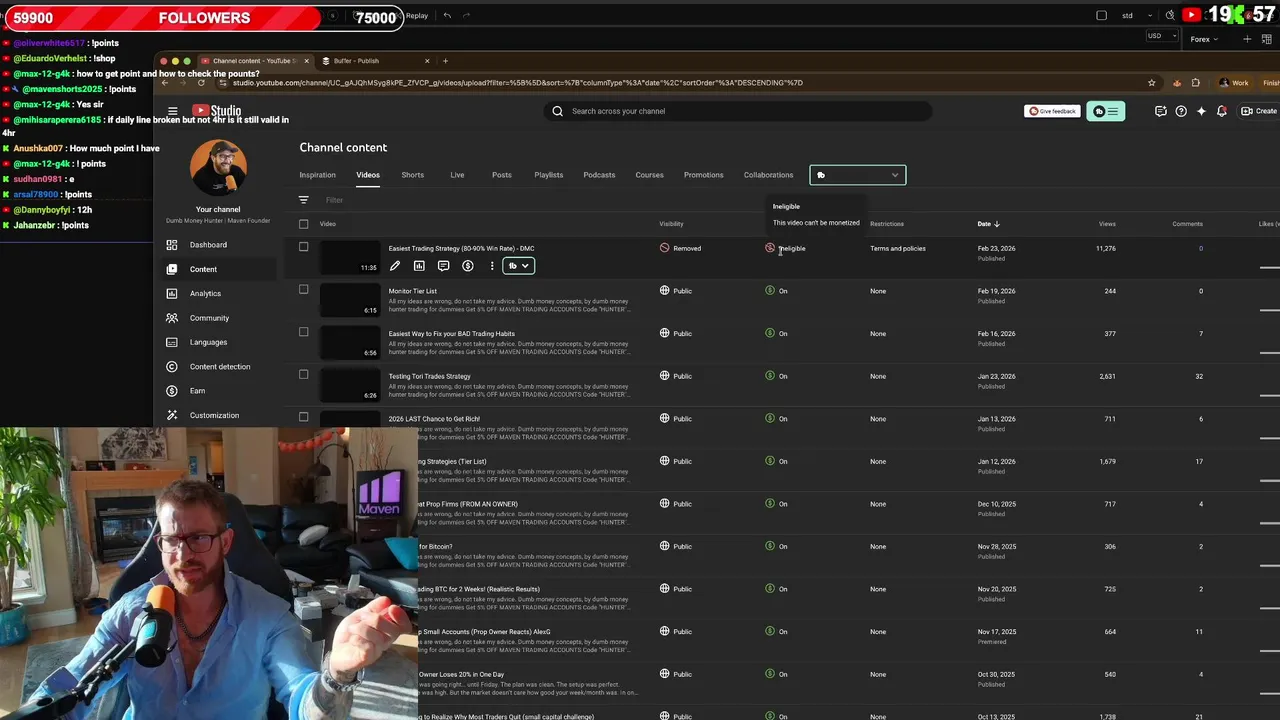Open the browser extensions puzzle icon
1280x720 pixels.
tap(1195, 83)
